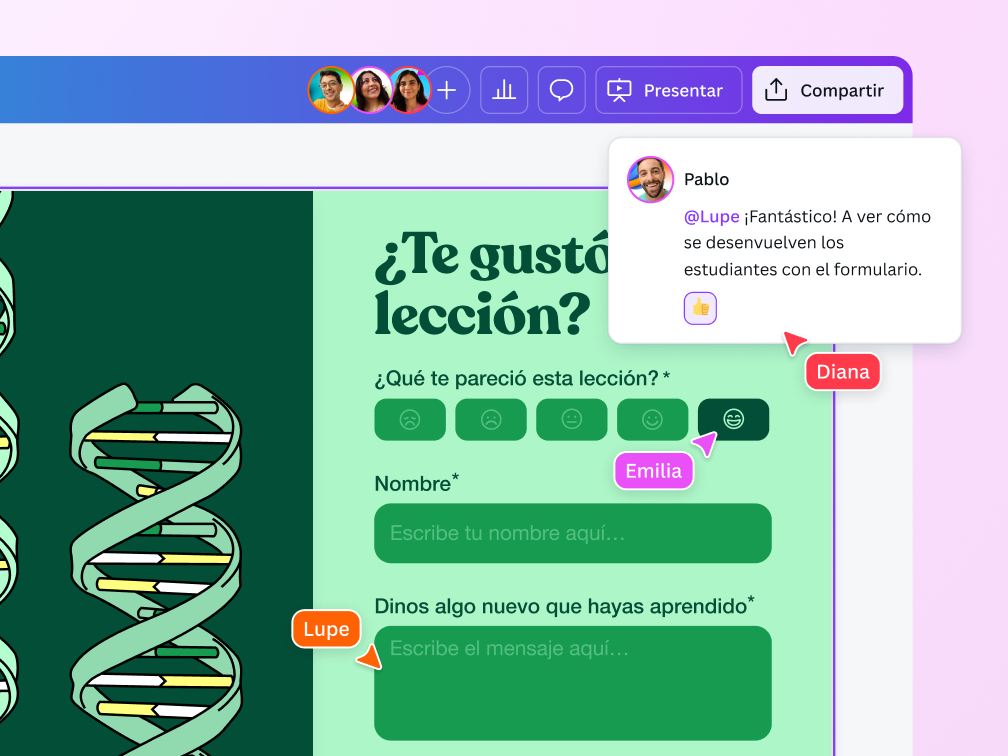Select the large DNA helix illustration
This screenshot has height=756, width=1008.
pyautogui.click(x=156, y=569)
